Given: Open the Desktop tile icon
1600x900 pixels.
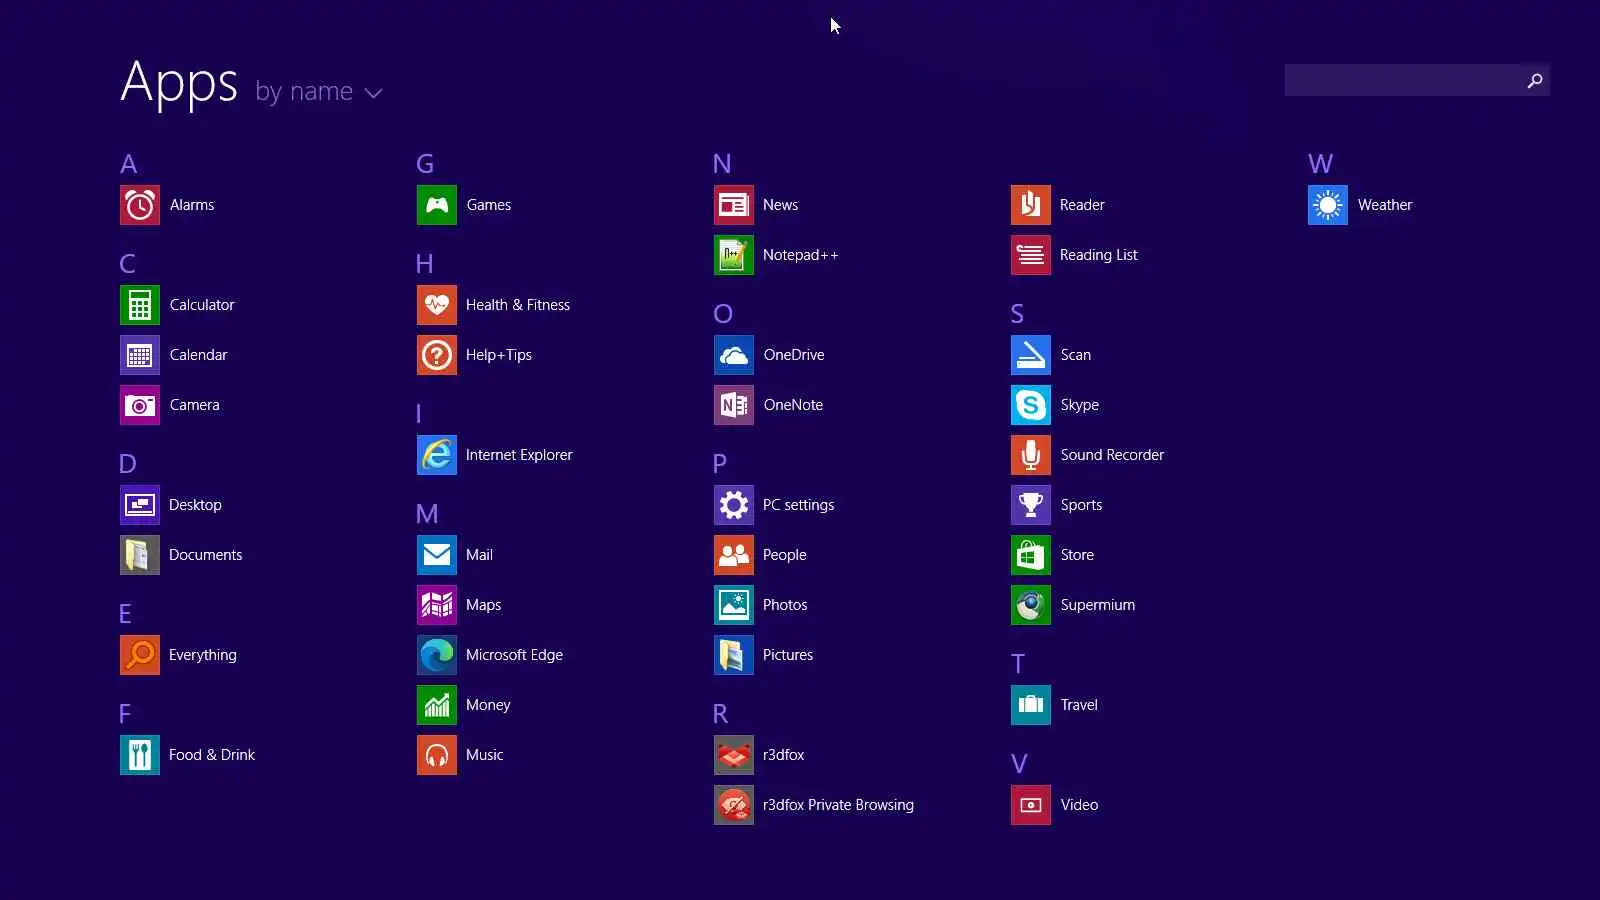Looking at the screenshot, I should click(x=140, y=505).
